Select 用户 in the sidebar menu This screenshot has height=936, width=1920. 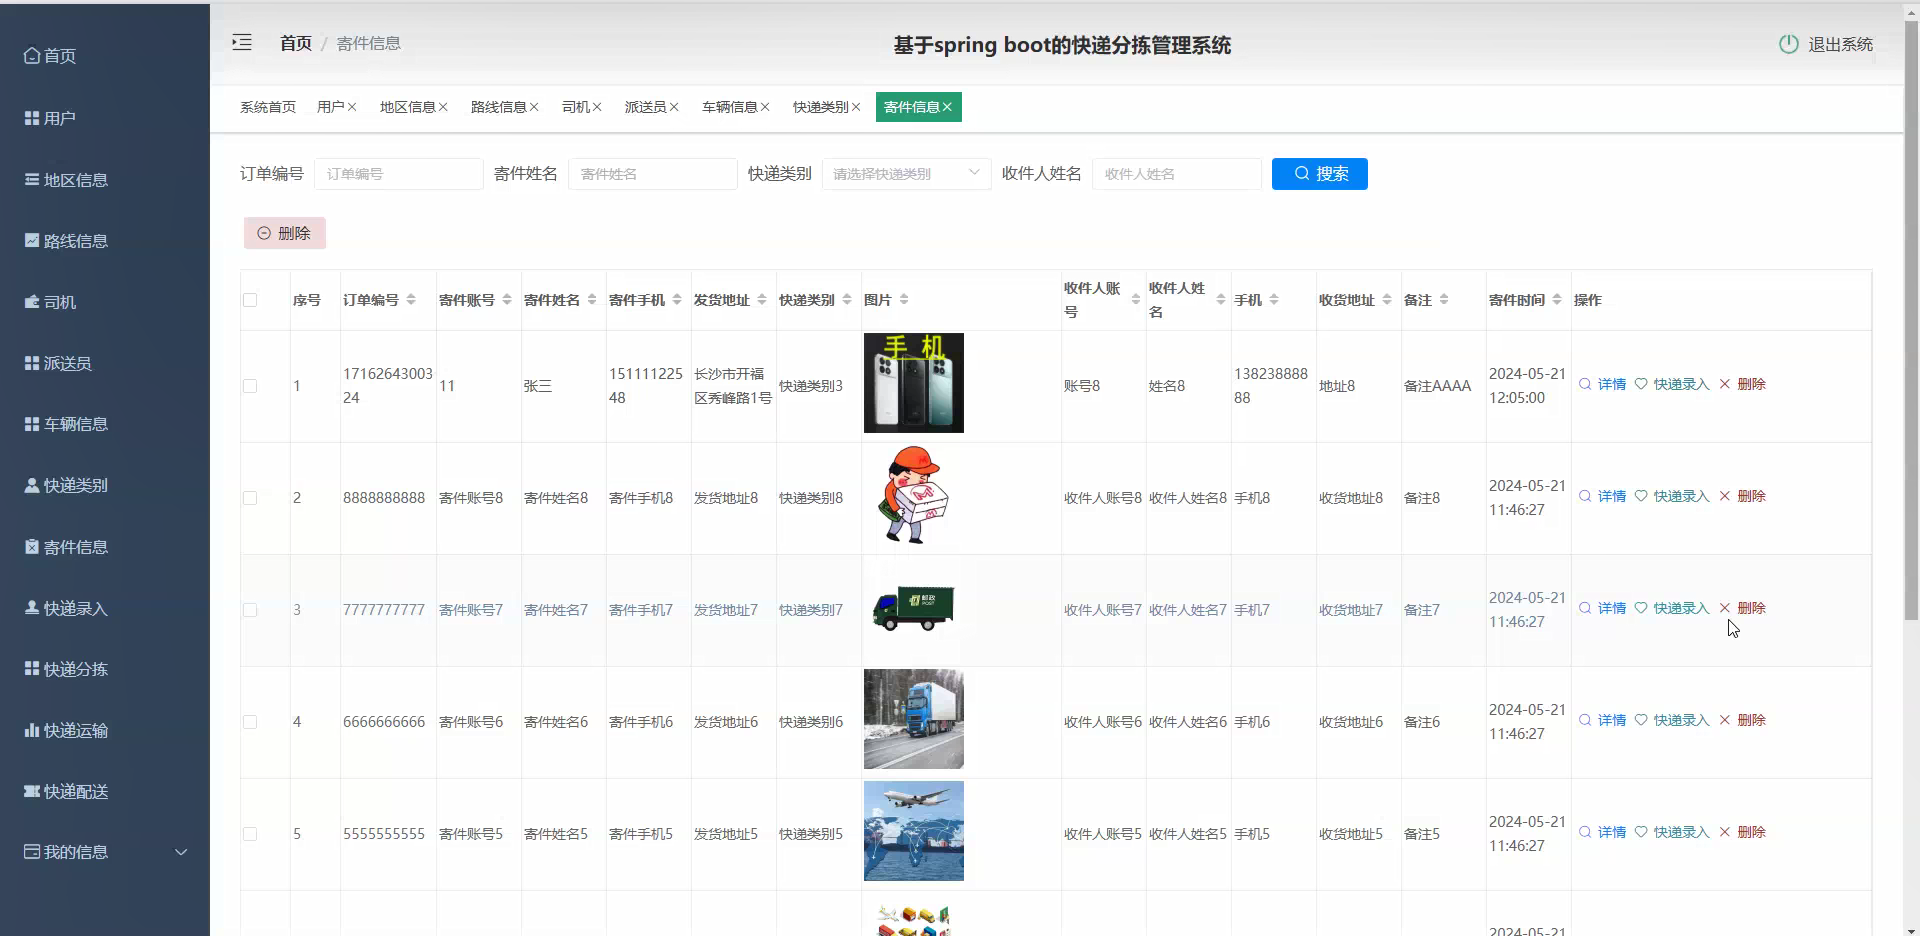tap(57, 118)
